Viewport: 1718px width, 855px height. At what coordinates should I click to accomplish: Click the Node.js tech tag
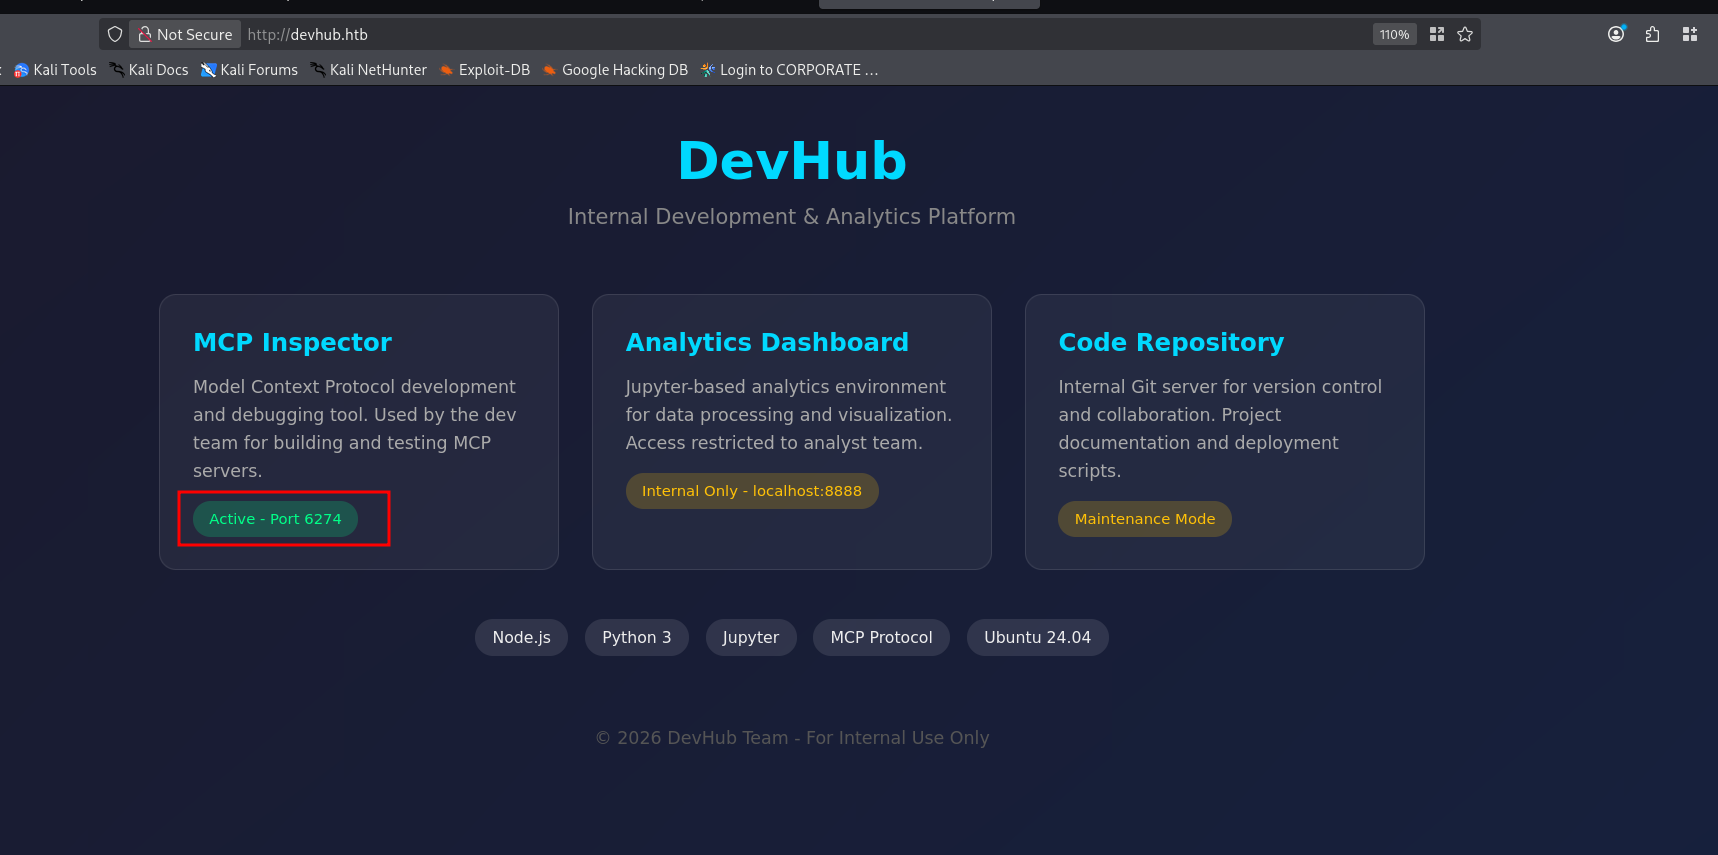point(521,638)
